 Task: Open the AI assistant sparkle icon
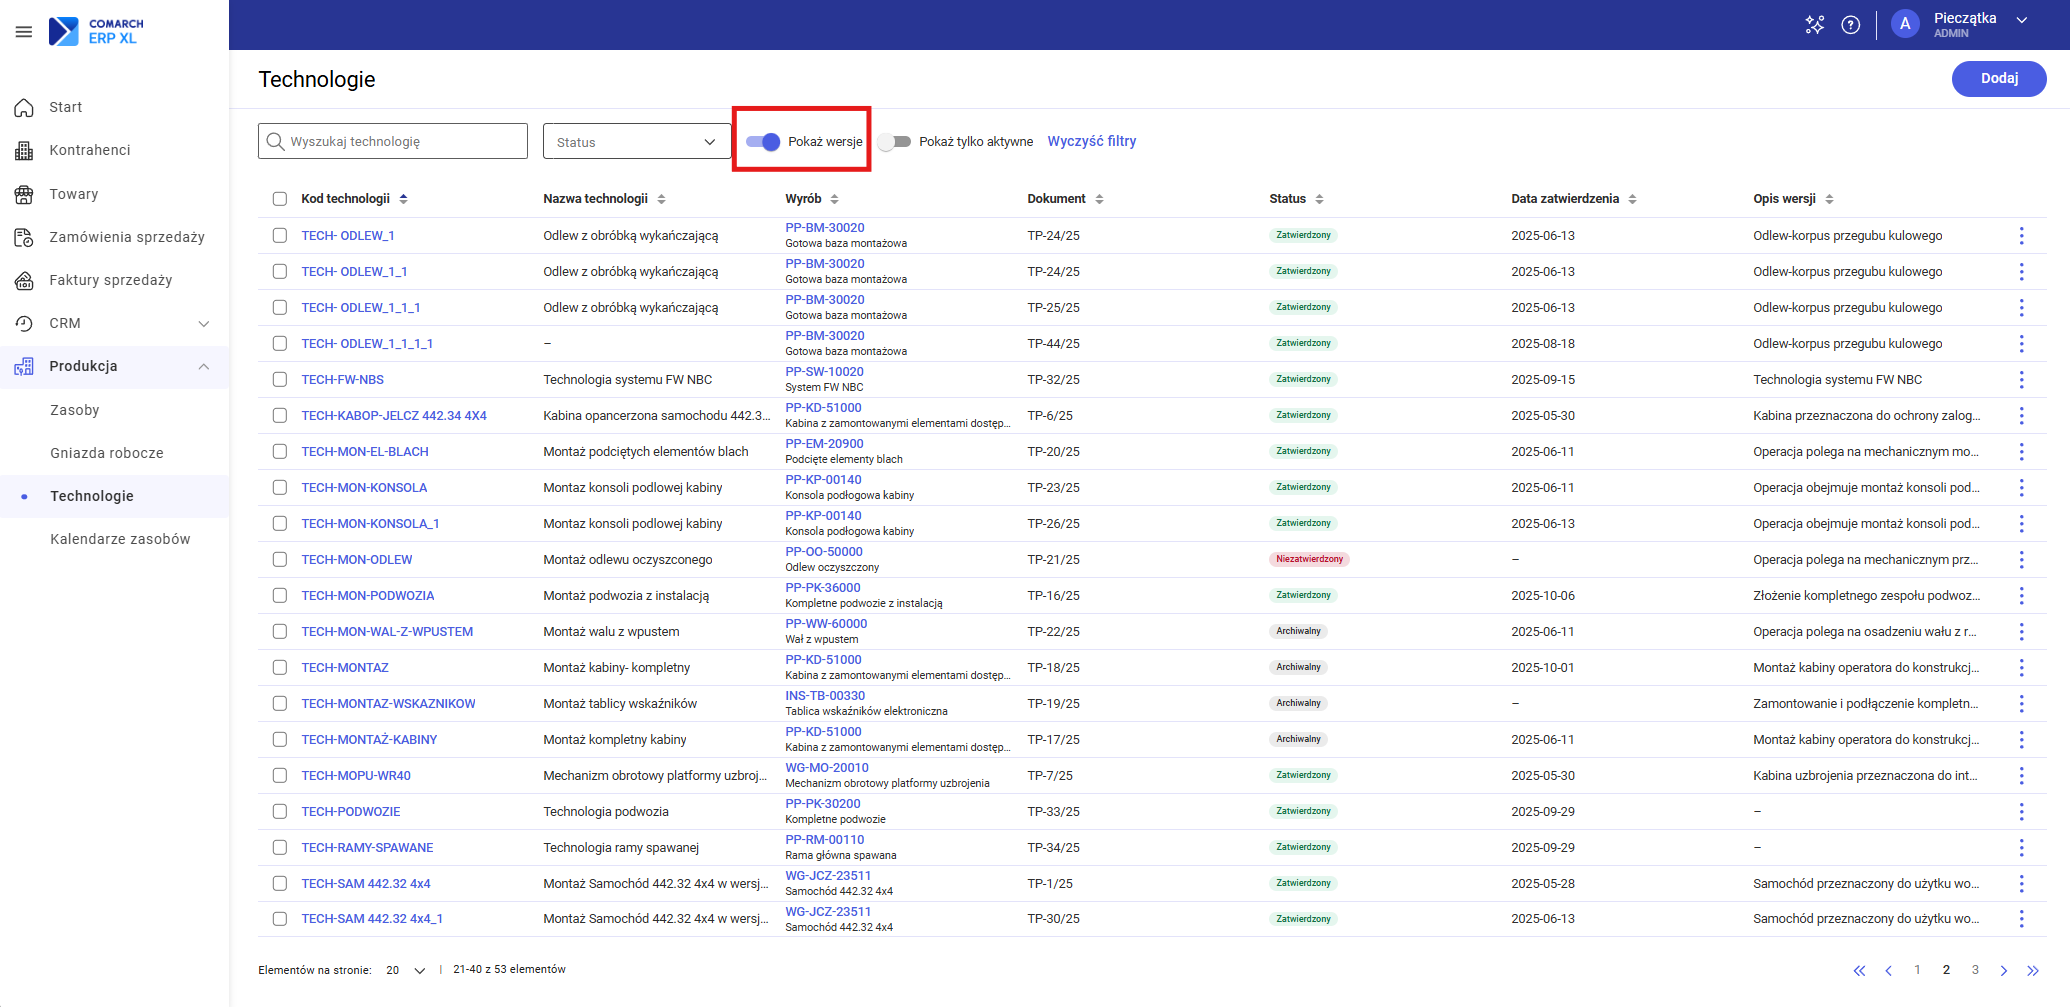click(1814, 25)
